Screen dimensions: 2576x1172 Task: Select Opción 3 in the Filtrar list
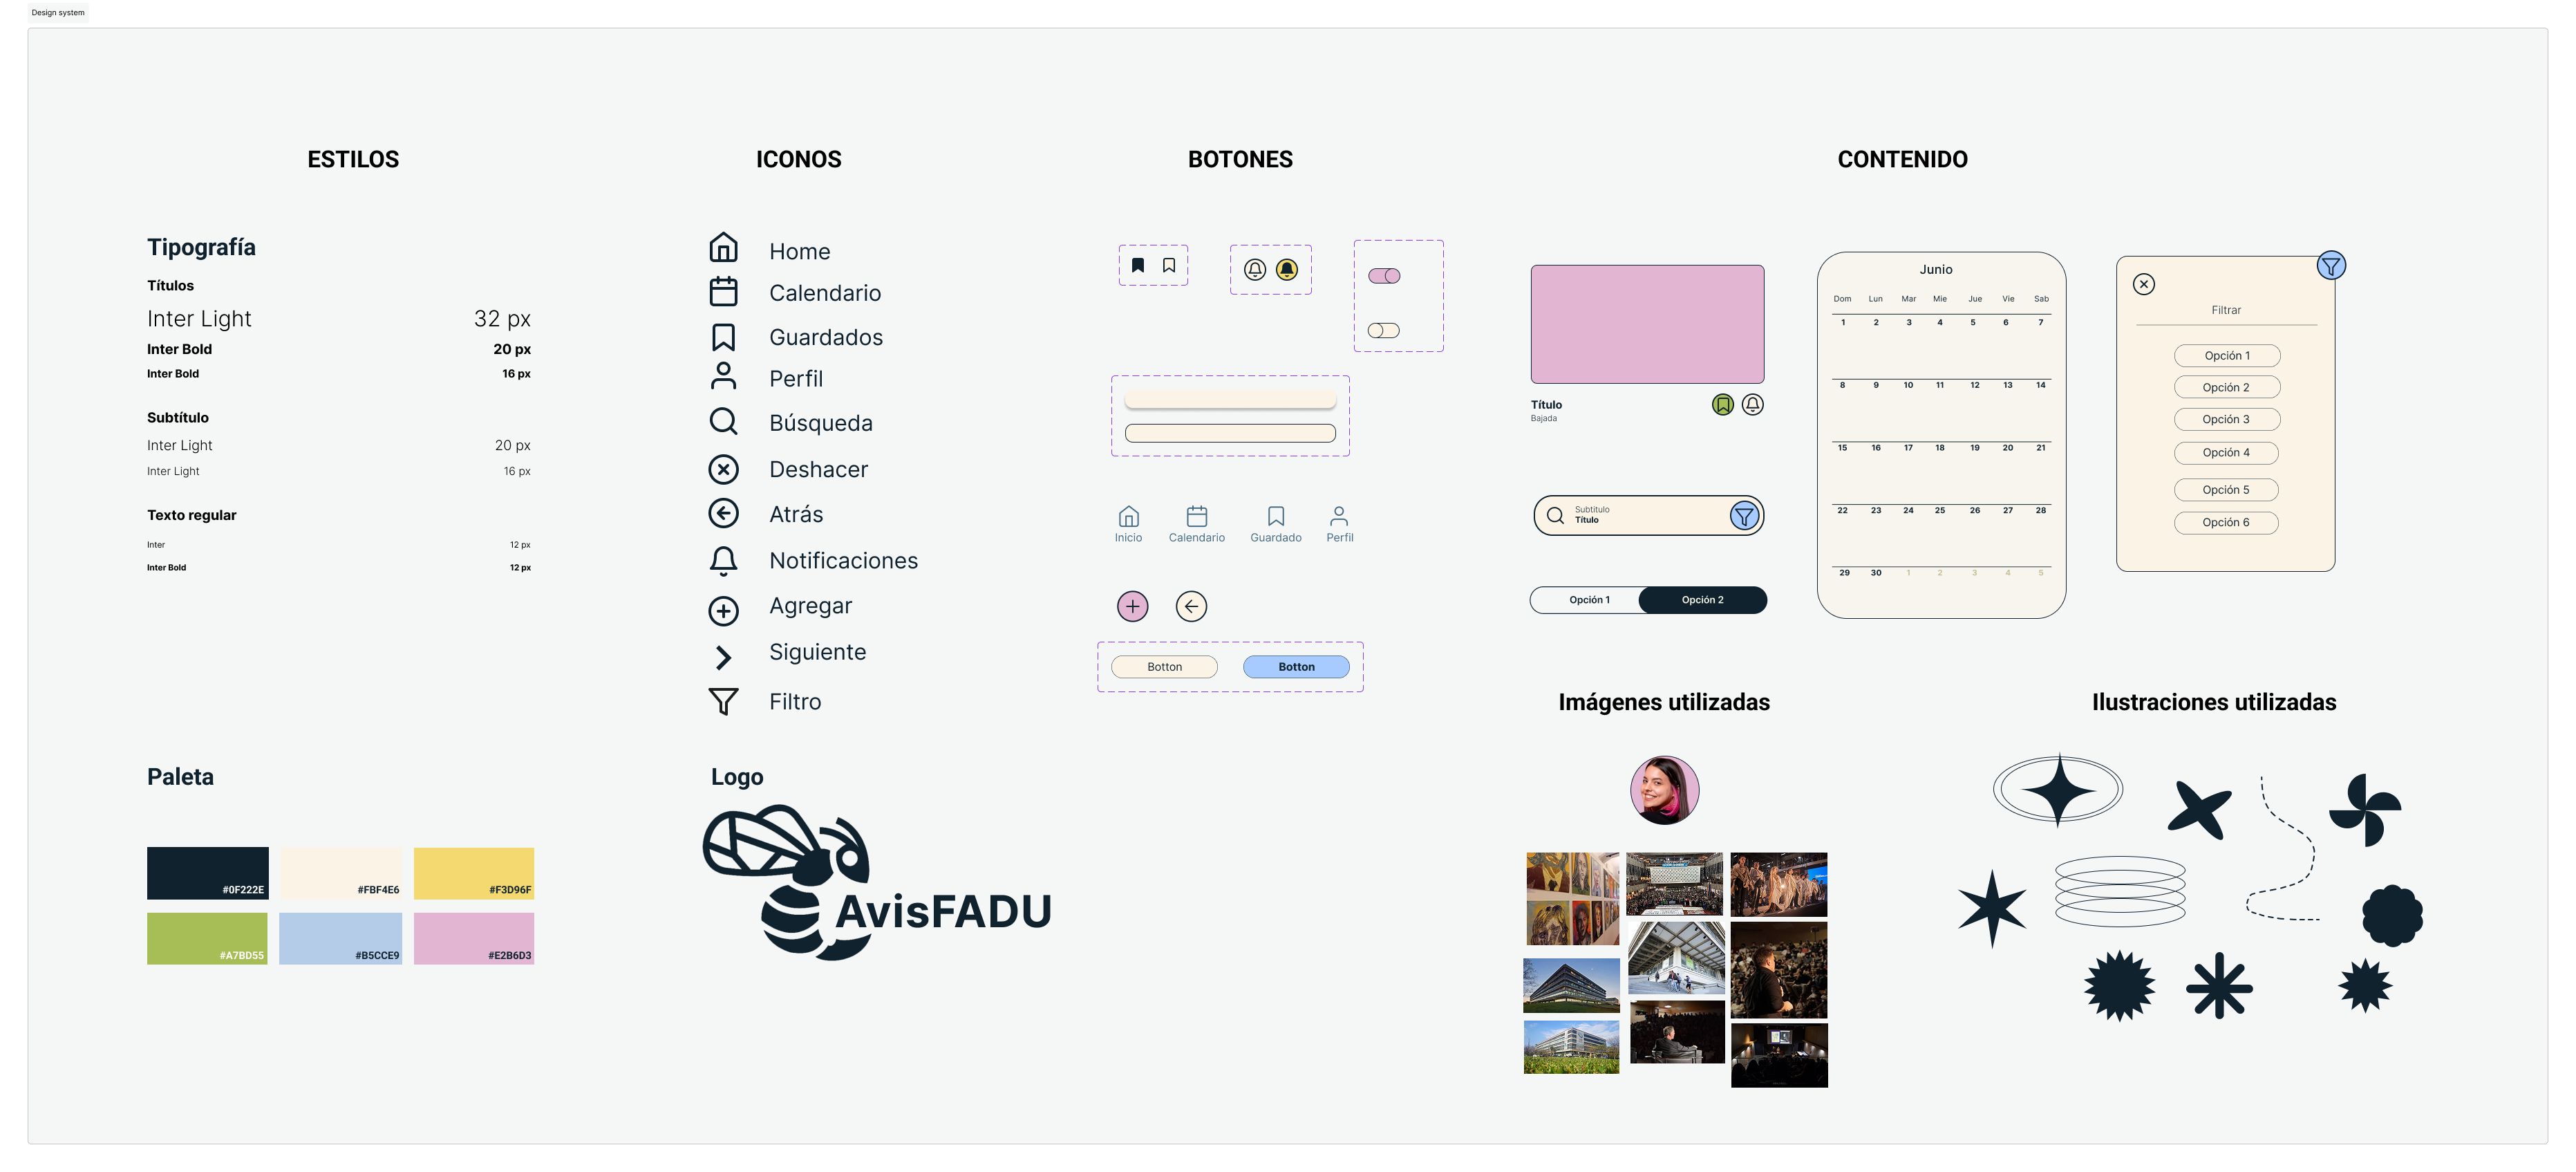tap(2227, 419)
